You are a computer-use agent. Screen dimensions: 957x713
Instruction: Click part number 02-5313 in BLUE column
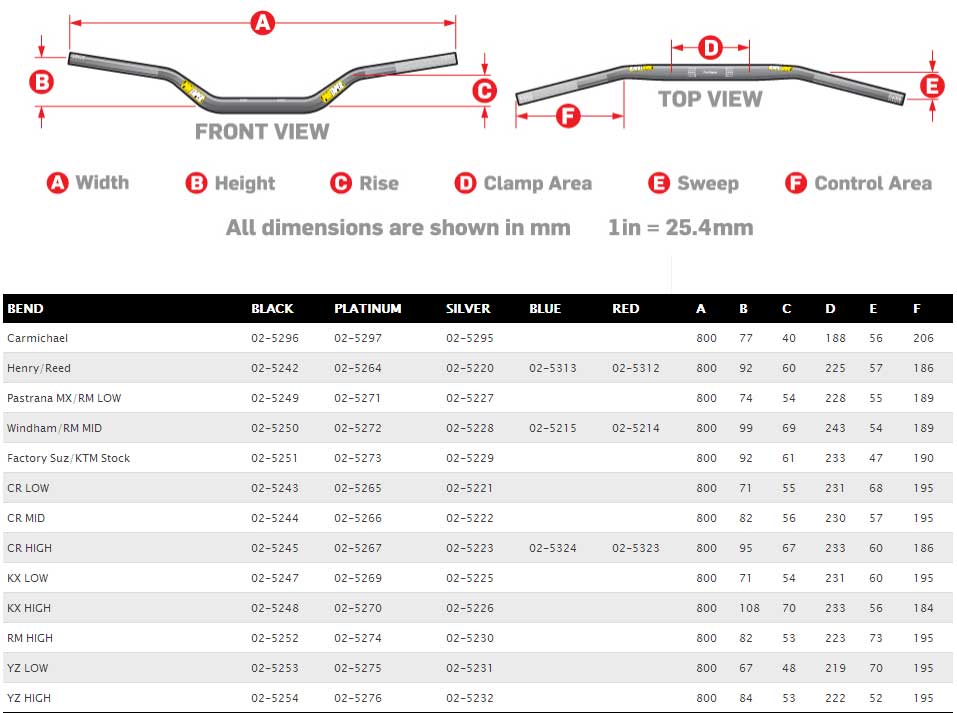(x=552, y=368)
